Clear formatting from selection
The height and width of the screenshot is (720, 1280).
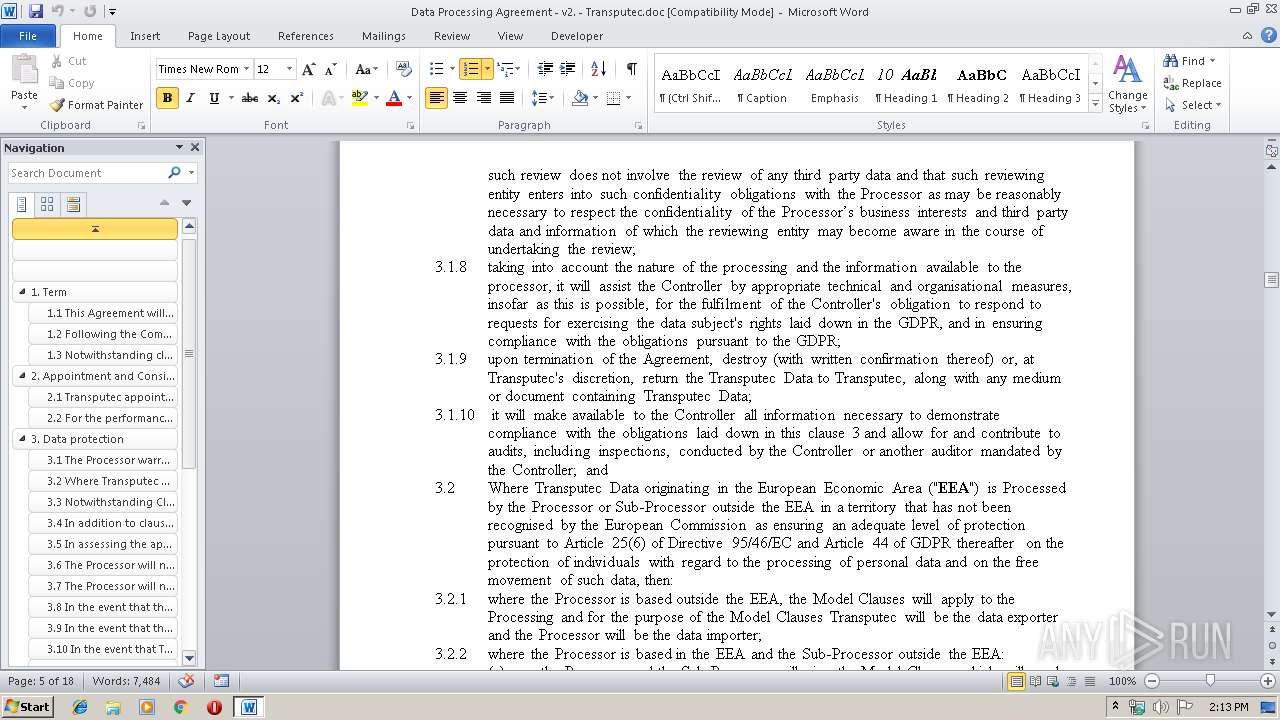coord(404,69)
